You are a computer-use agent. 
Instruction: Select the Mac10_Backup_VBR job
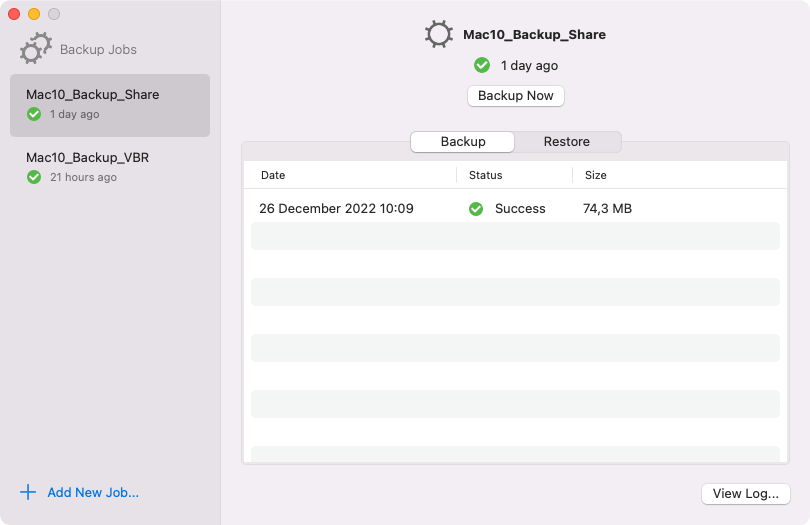(x=110, y=167)
